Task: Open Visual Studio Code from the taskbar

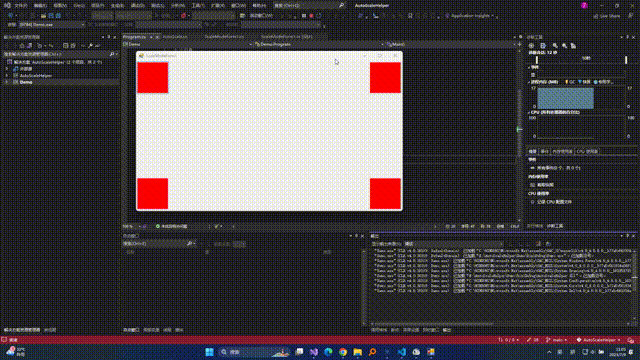Action: (402, 352)
